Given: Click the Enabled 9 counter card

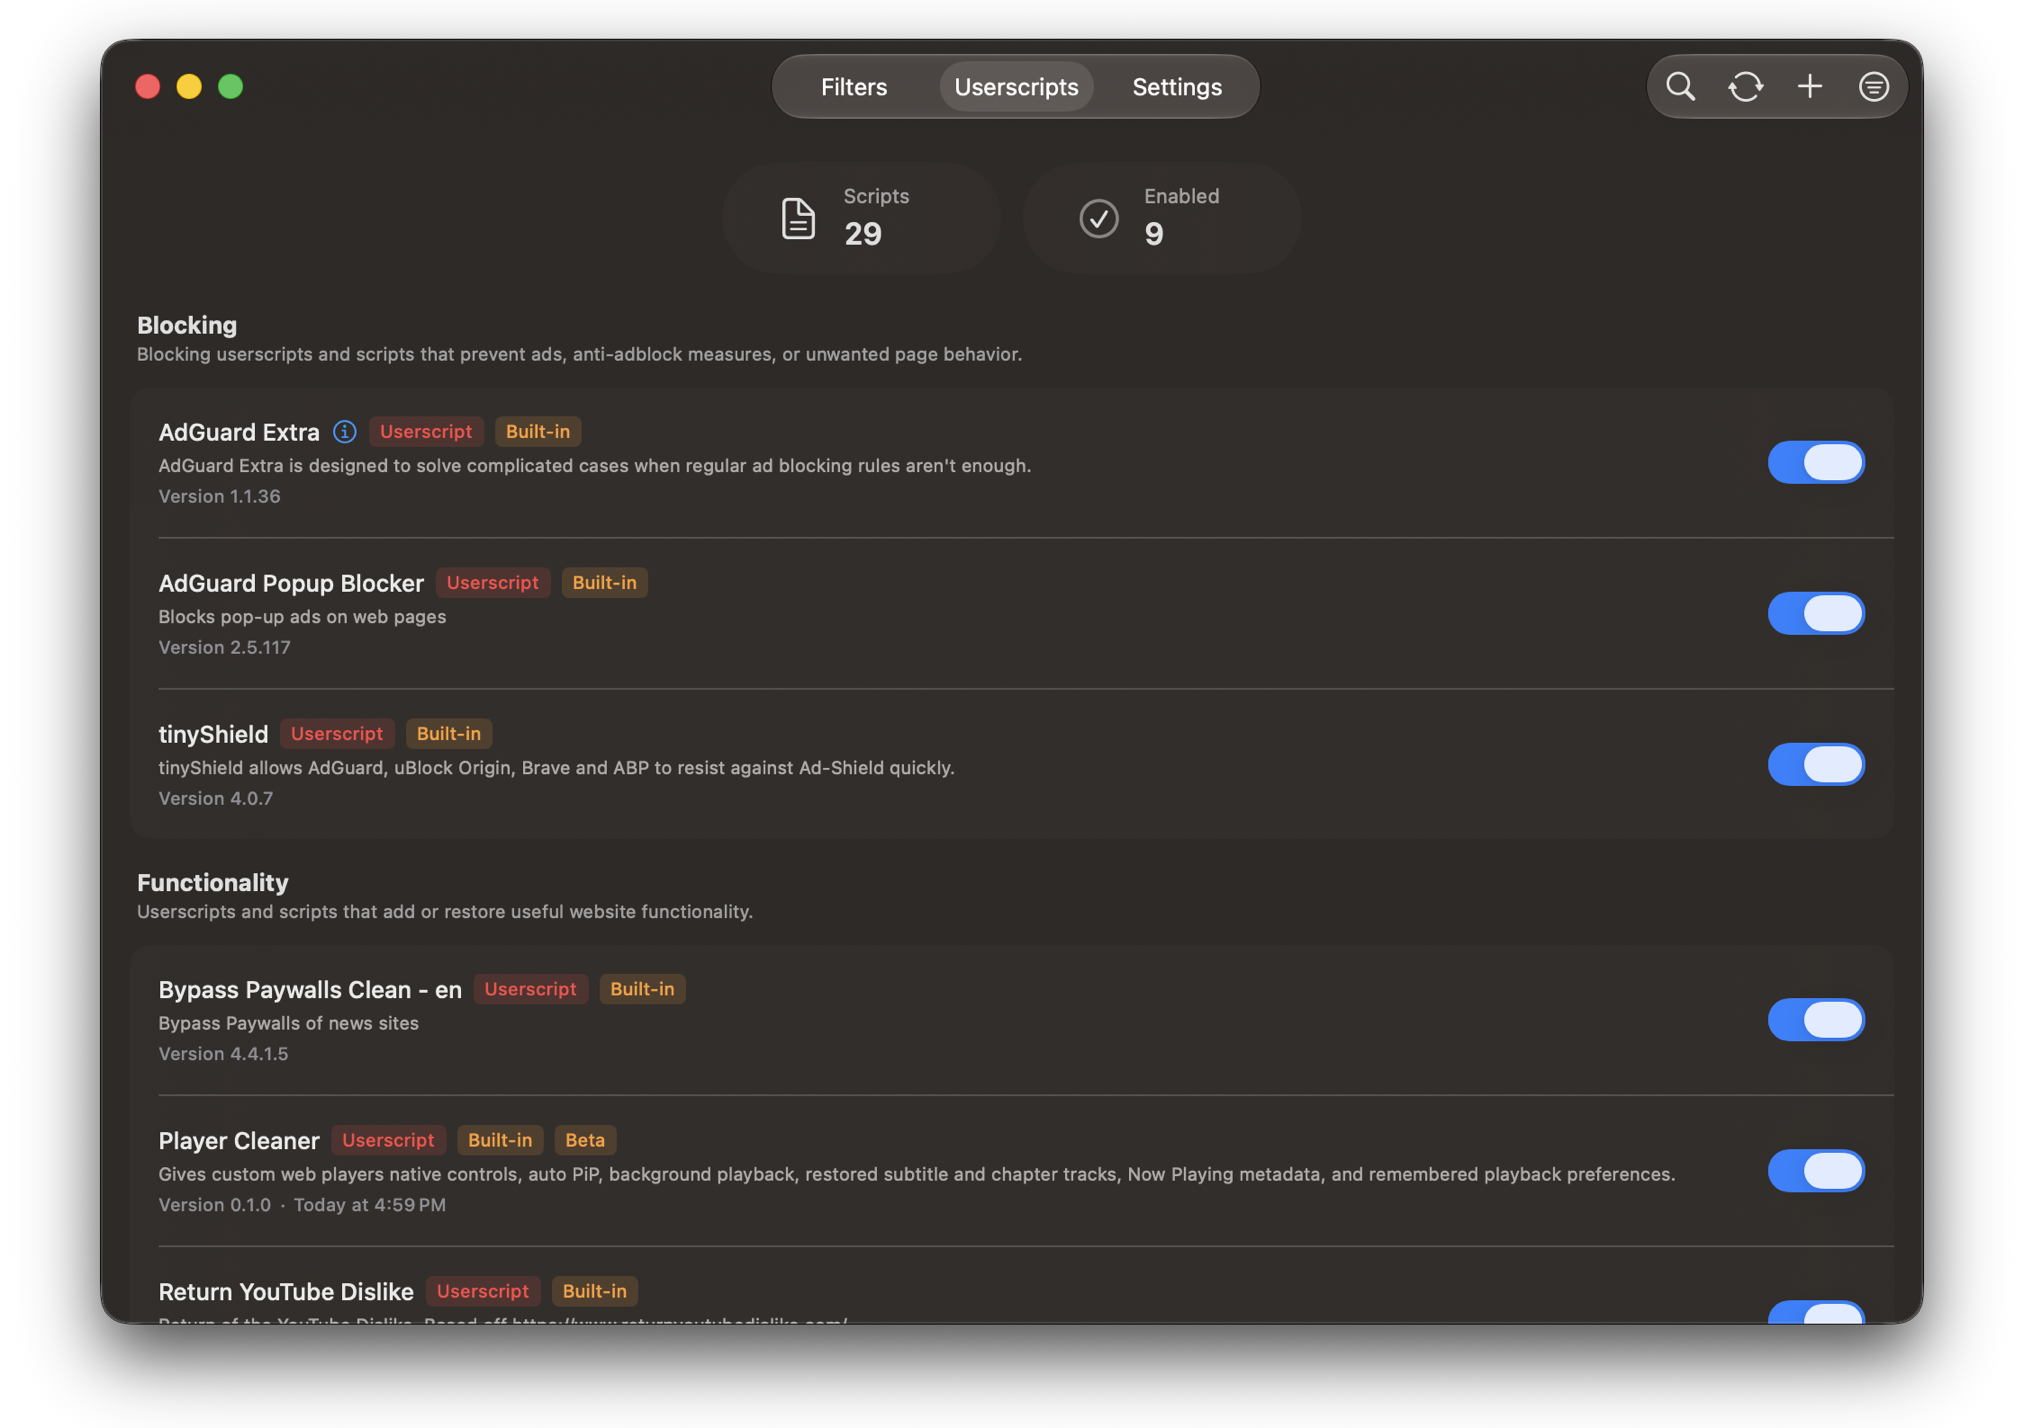Looking at the screenshot, I should (x=1161, y=218).
